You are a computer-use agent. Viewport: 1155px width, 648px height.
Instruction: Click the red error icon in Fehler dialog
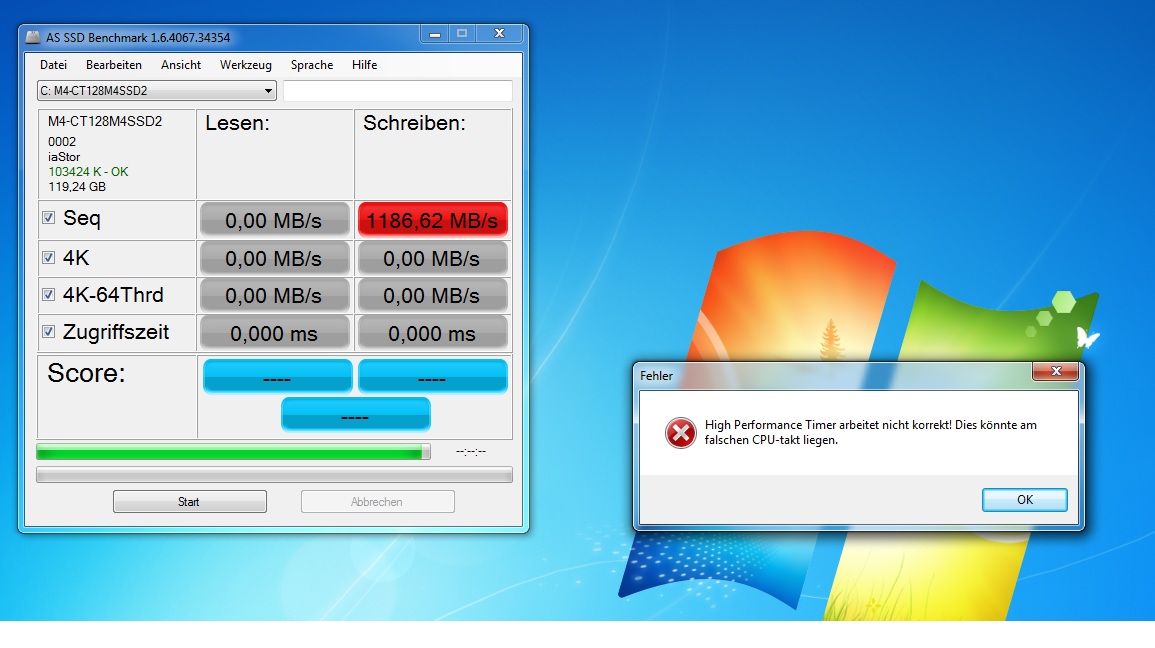point(681,433)
